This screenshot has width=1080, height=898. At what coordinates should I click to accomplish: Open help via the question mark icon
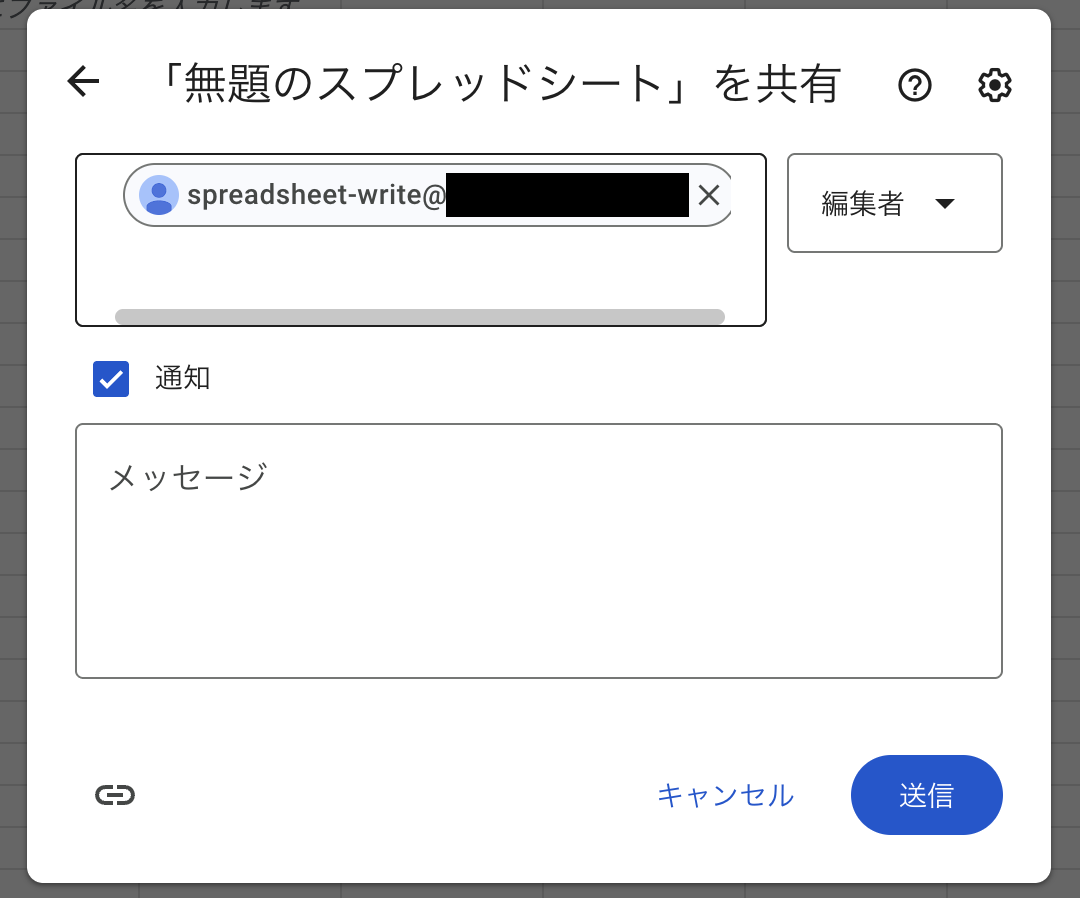click(x=914, y=86)
